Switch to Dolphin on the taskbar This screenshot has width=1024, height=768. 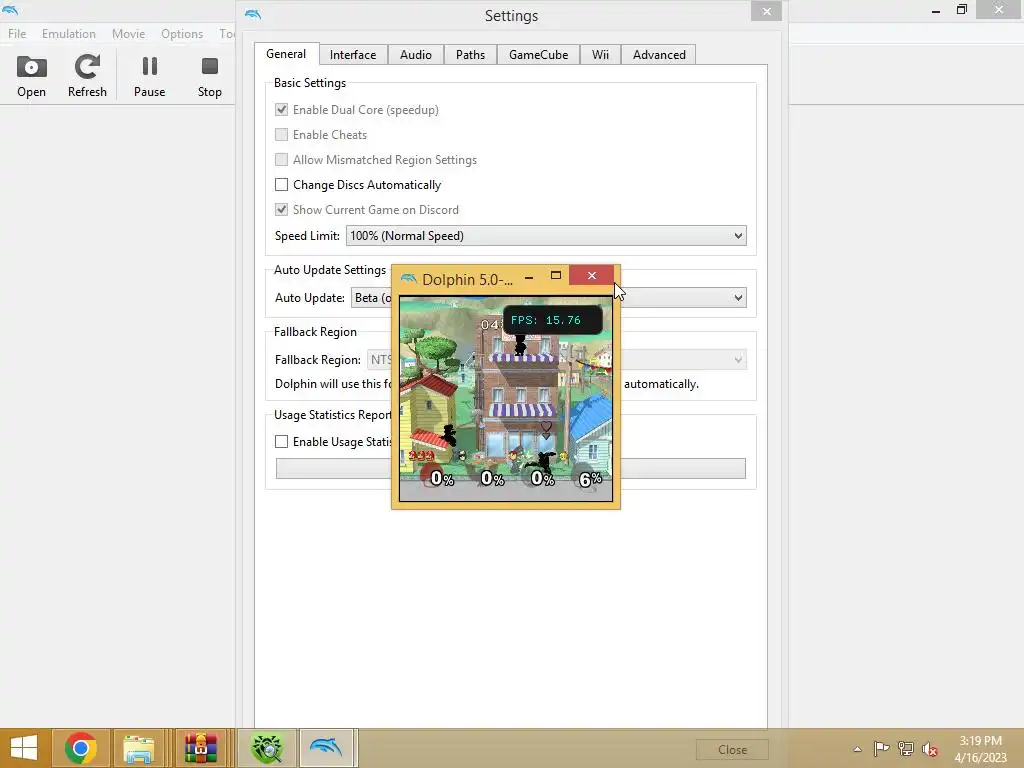[x=327, y=748]
